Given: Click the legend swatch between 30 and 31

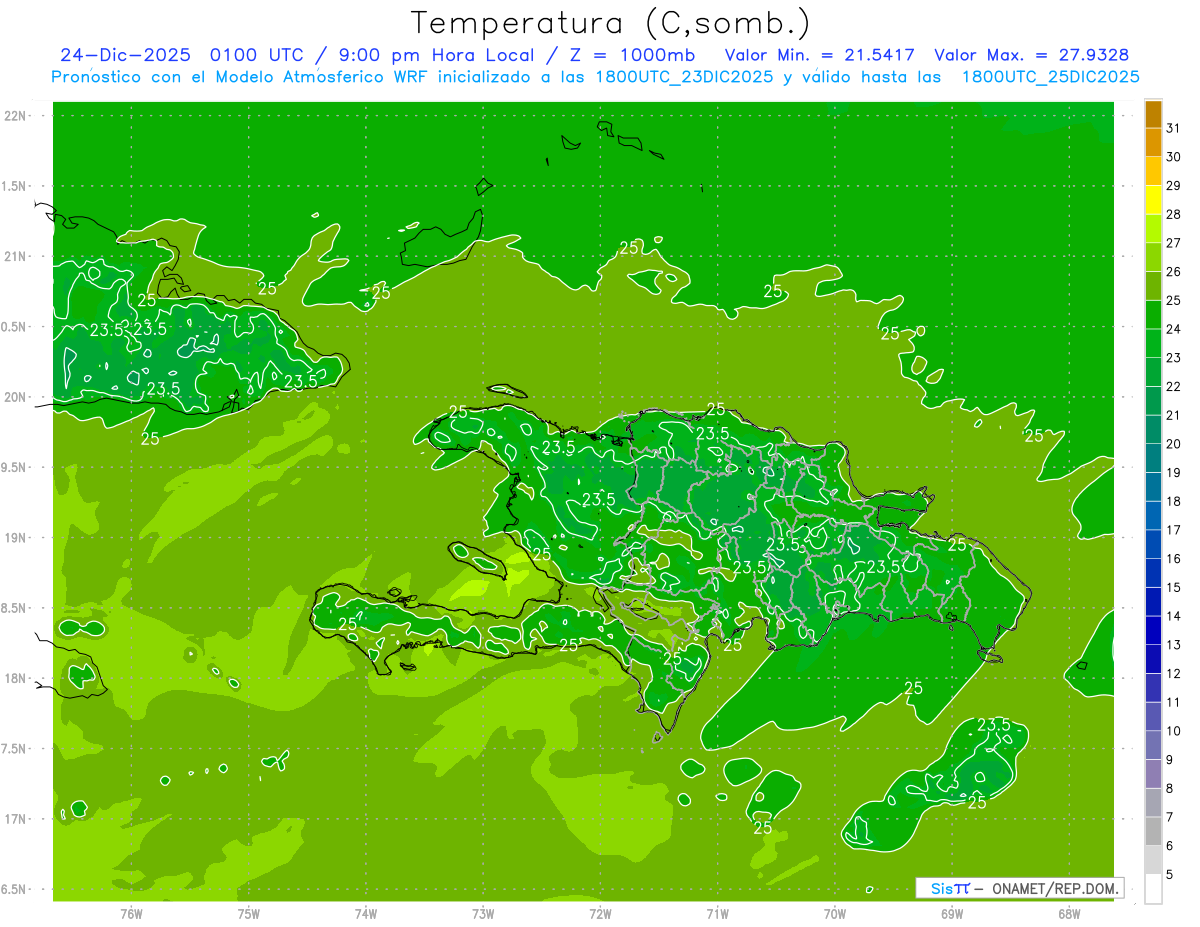Looking at the screenshot, I should click(x=1153, y=142).
